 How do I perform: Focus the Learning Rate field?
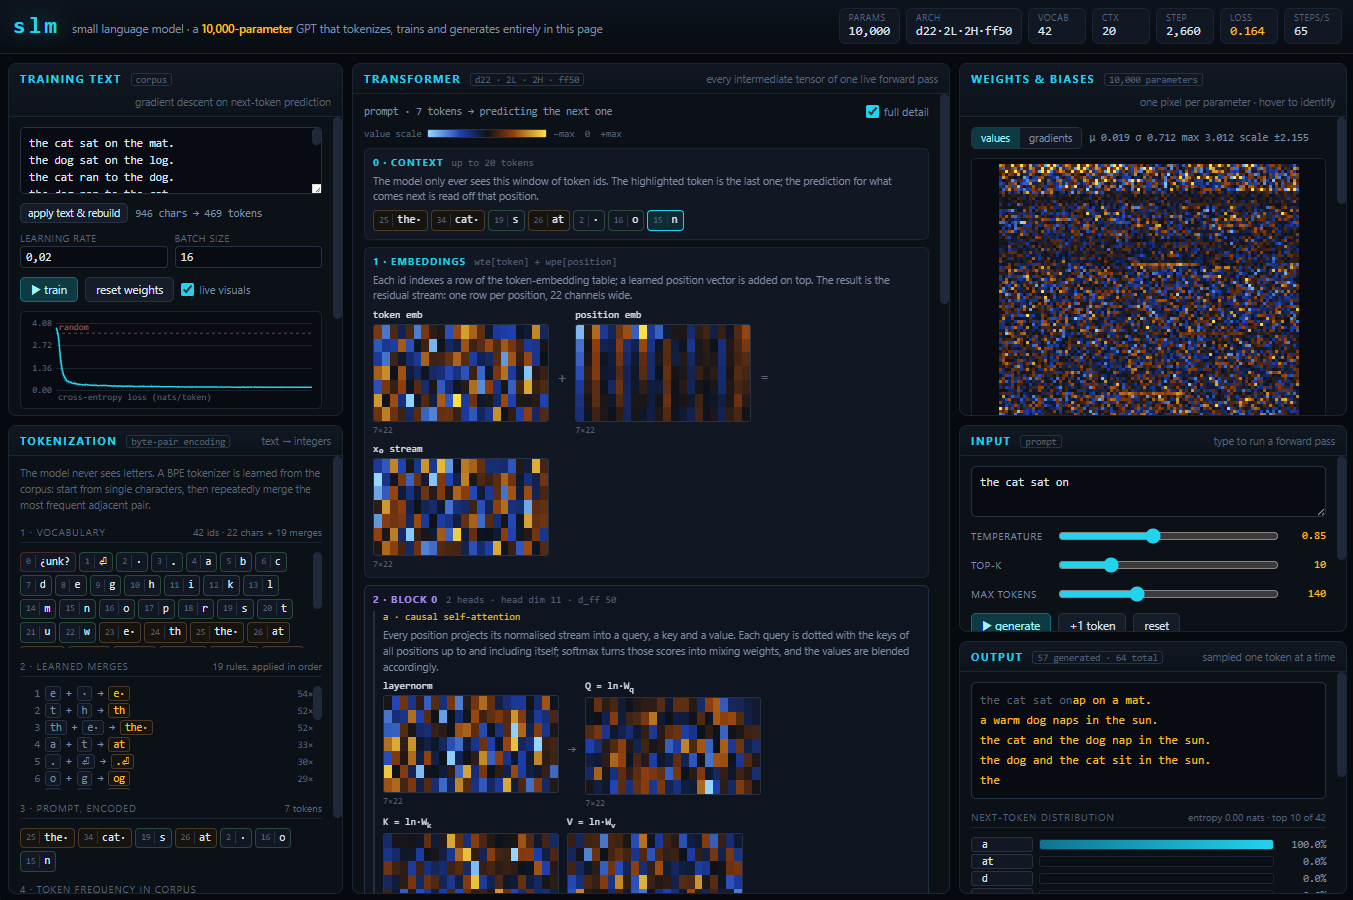click(93, 257)
